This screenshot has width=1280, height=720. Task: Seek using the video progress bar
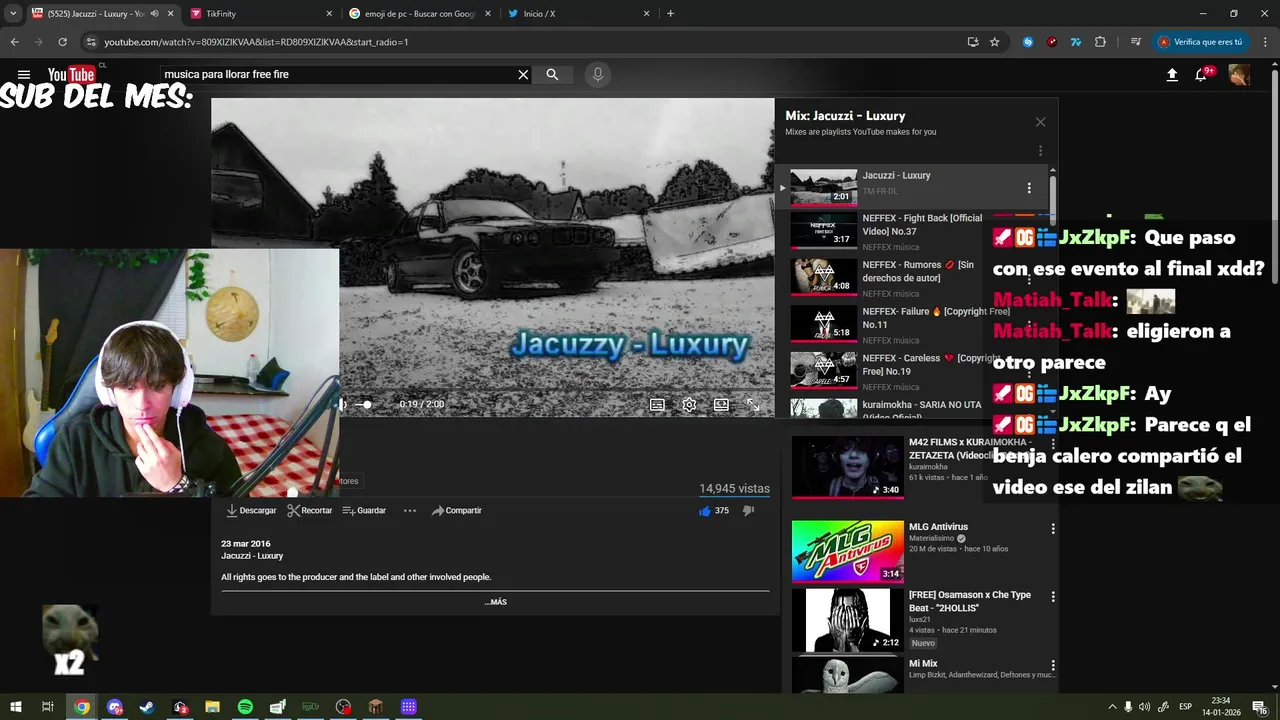coord(557,389)
